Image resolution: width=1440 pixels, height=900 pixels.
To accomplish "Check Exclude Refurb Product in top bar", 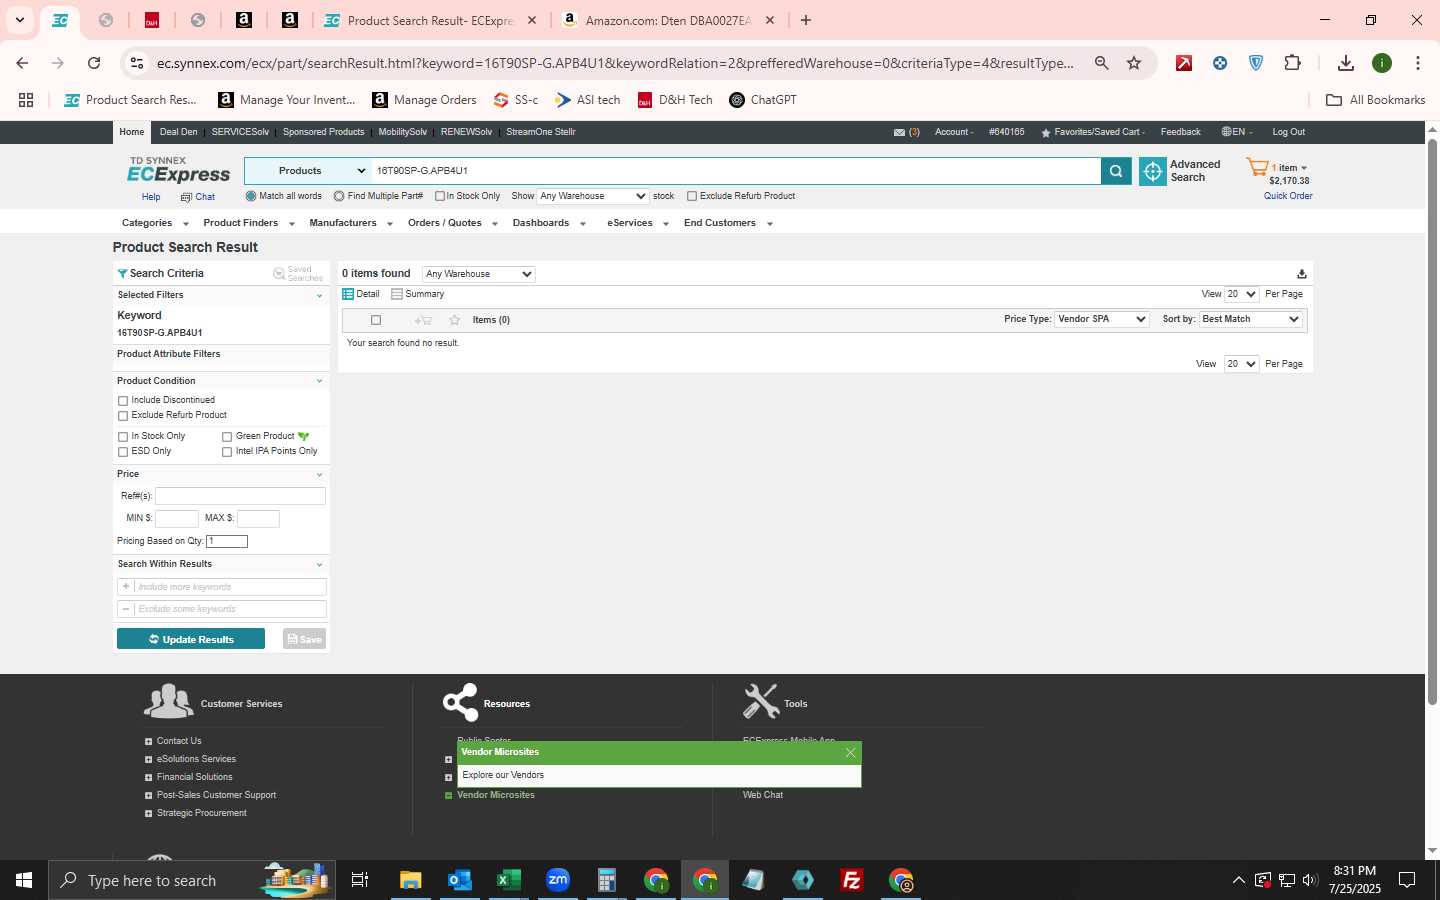I will click(x=692, y=196).
